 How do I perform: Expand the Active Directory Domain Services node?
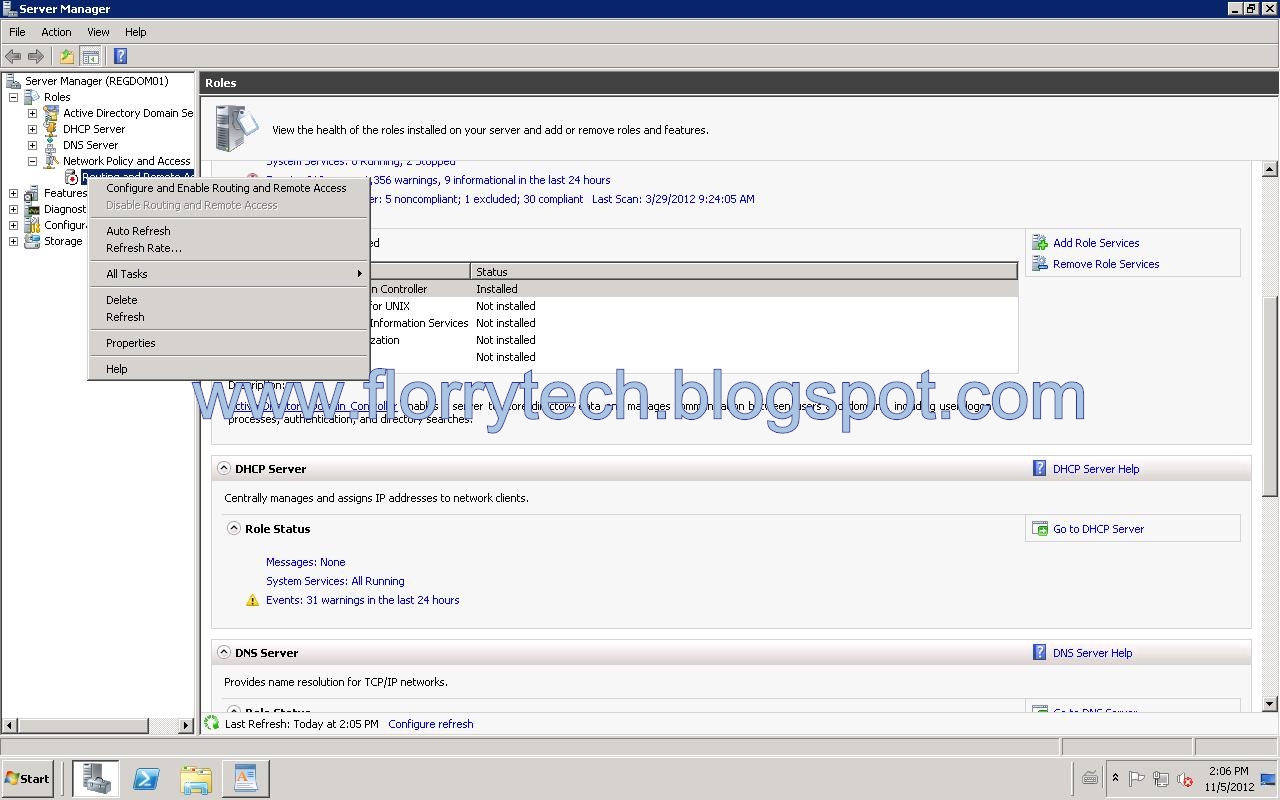[32, 113]
